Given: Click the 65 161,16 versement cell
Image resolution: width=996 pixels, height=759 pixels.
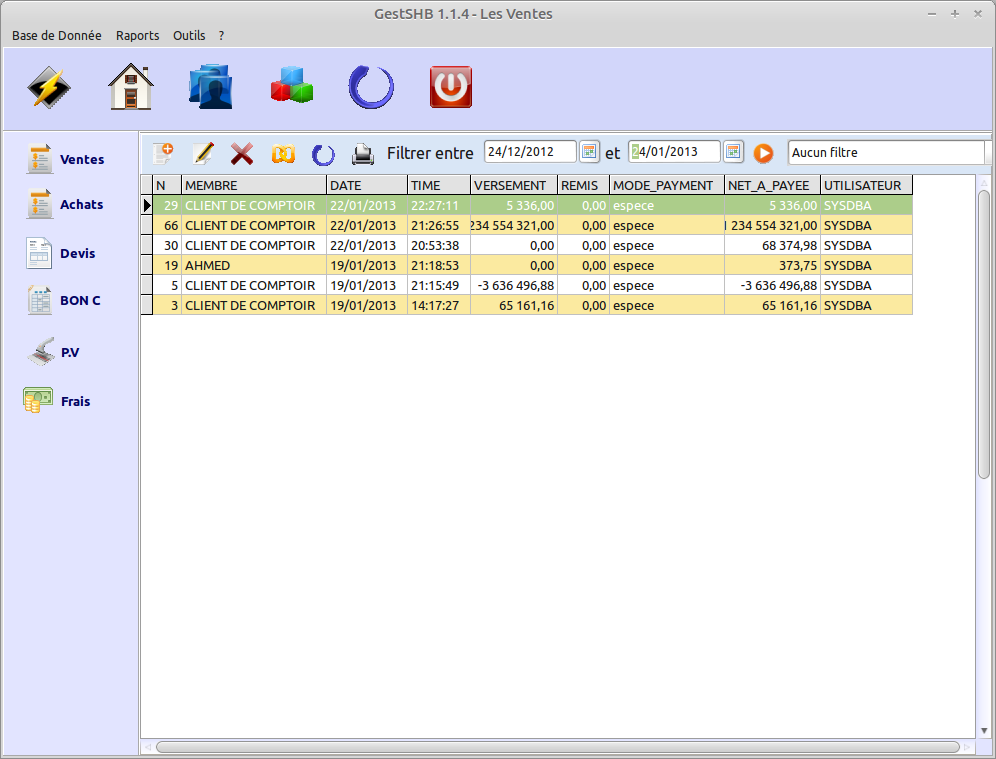Looking at the screenshot, I should pos(514,306).
